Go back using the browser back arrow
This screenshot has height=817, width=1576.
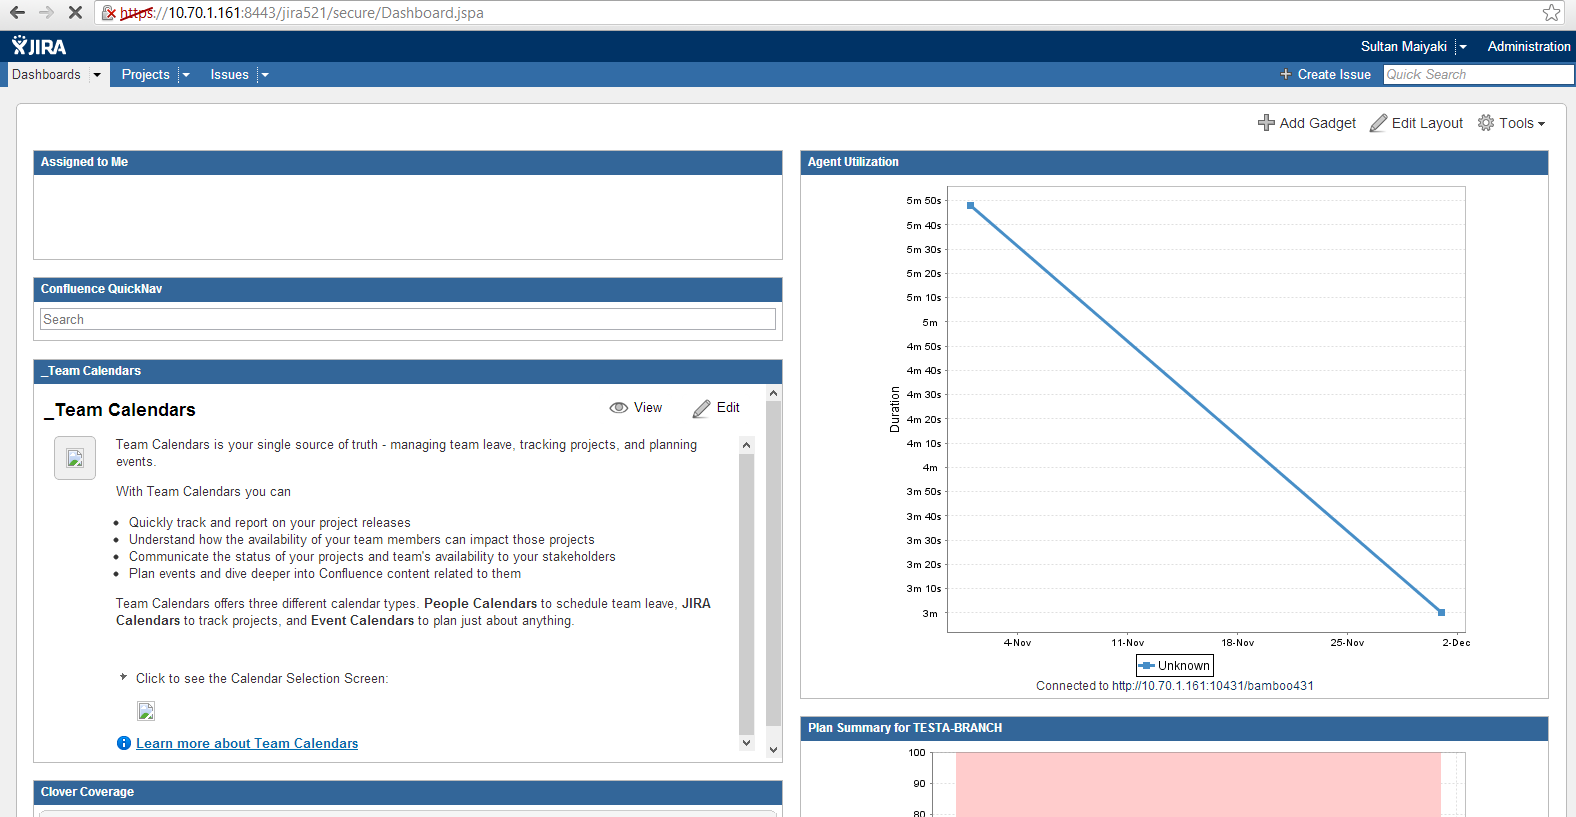18,13
